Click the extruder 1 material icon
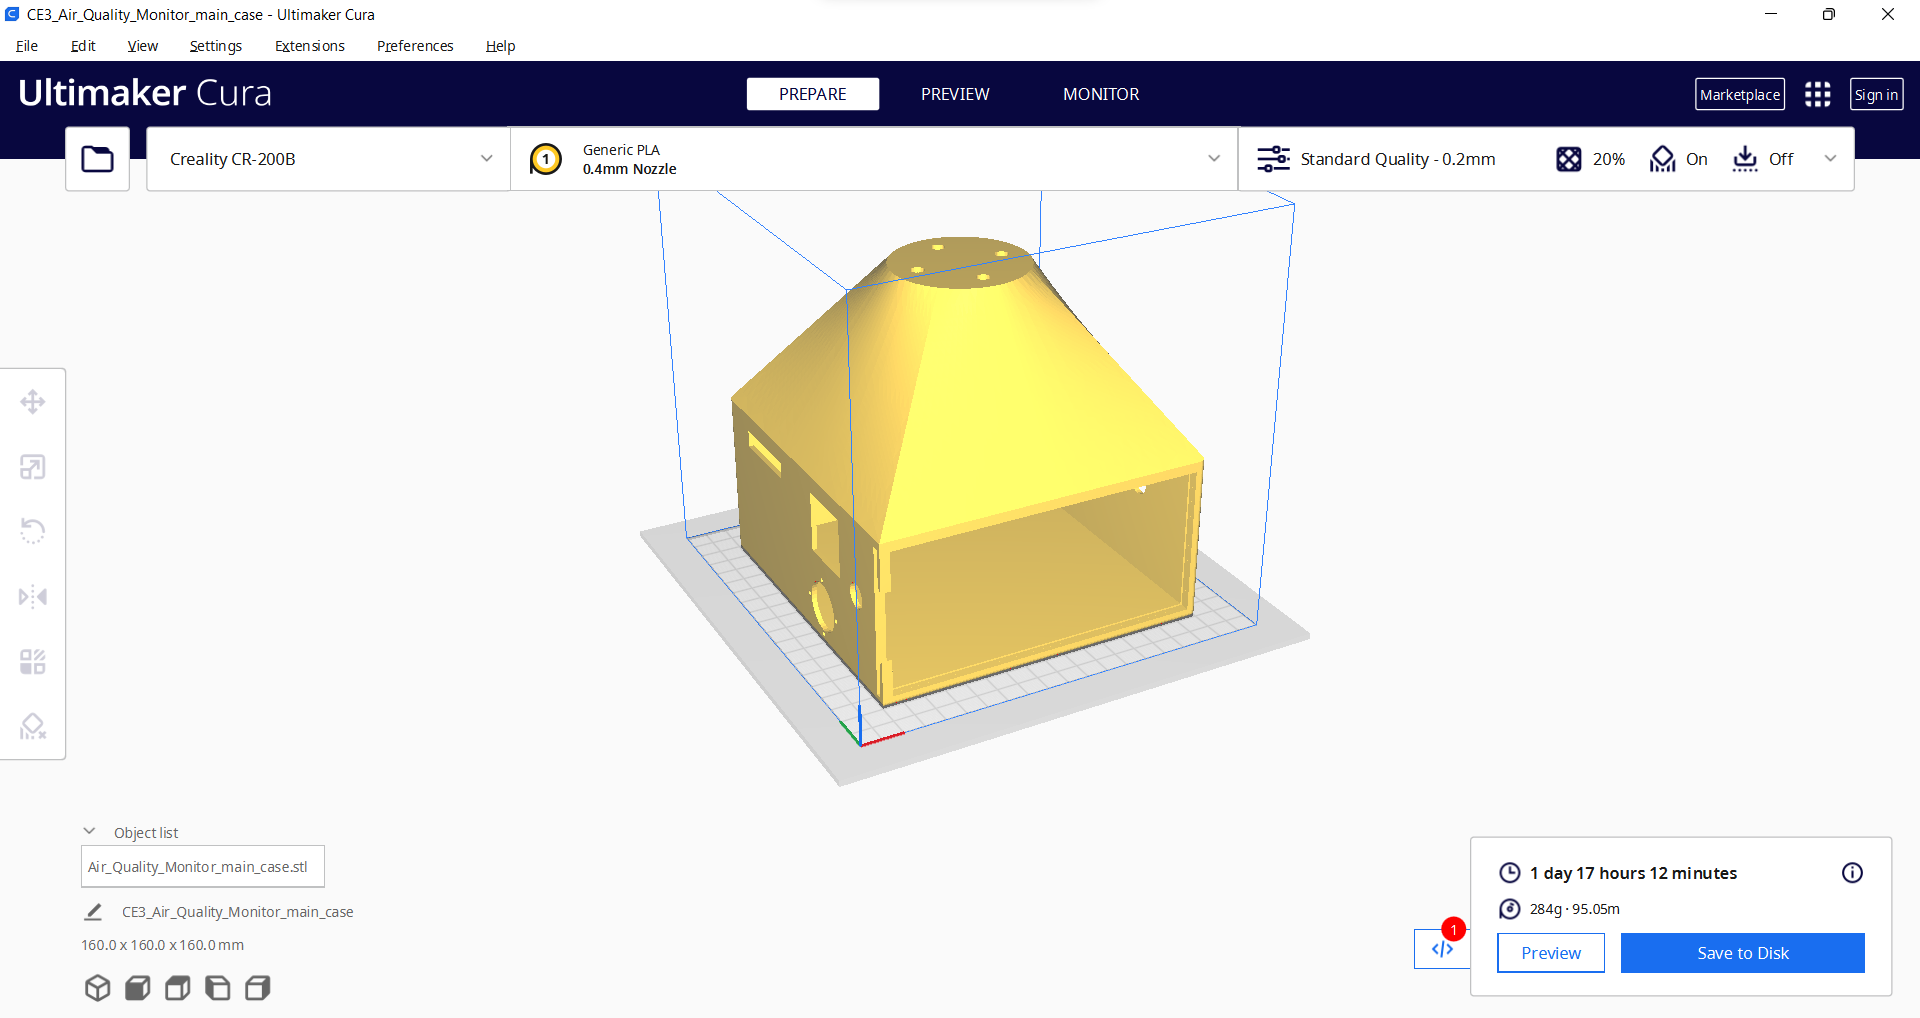This screenshot has width=1920, height=1018. coord(546,159)
